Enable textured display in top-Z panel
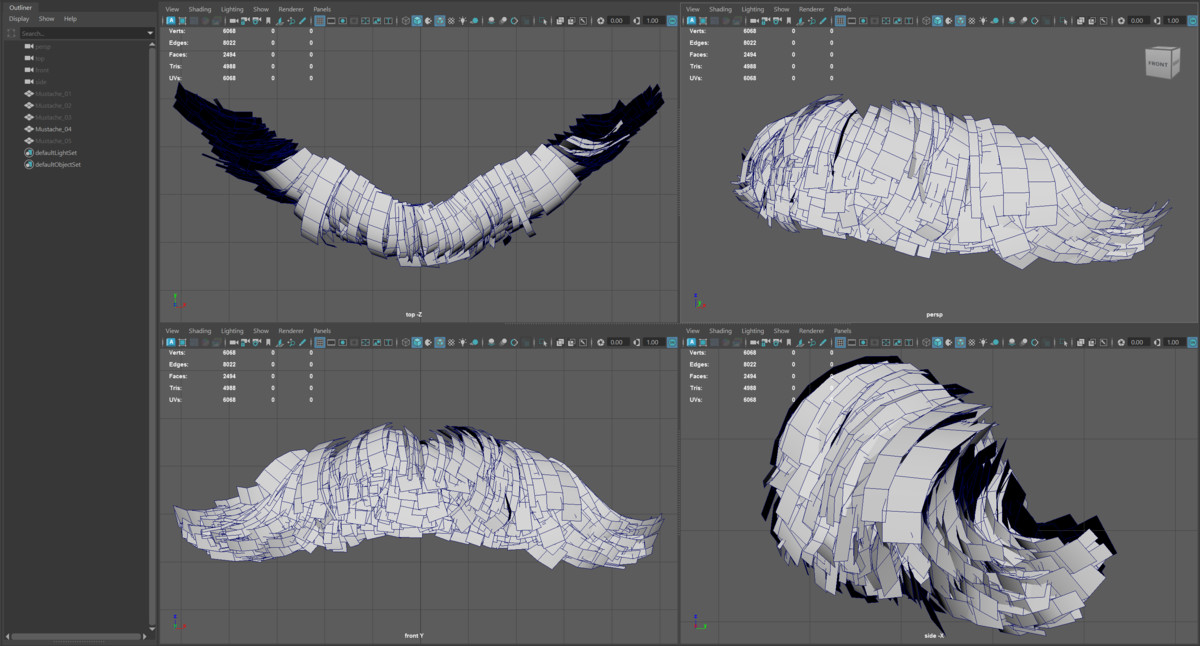This screenshot has width=1200, height=646. (451, 20)
